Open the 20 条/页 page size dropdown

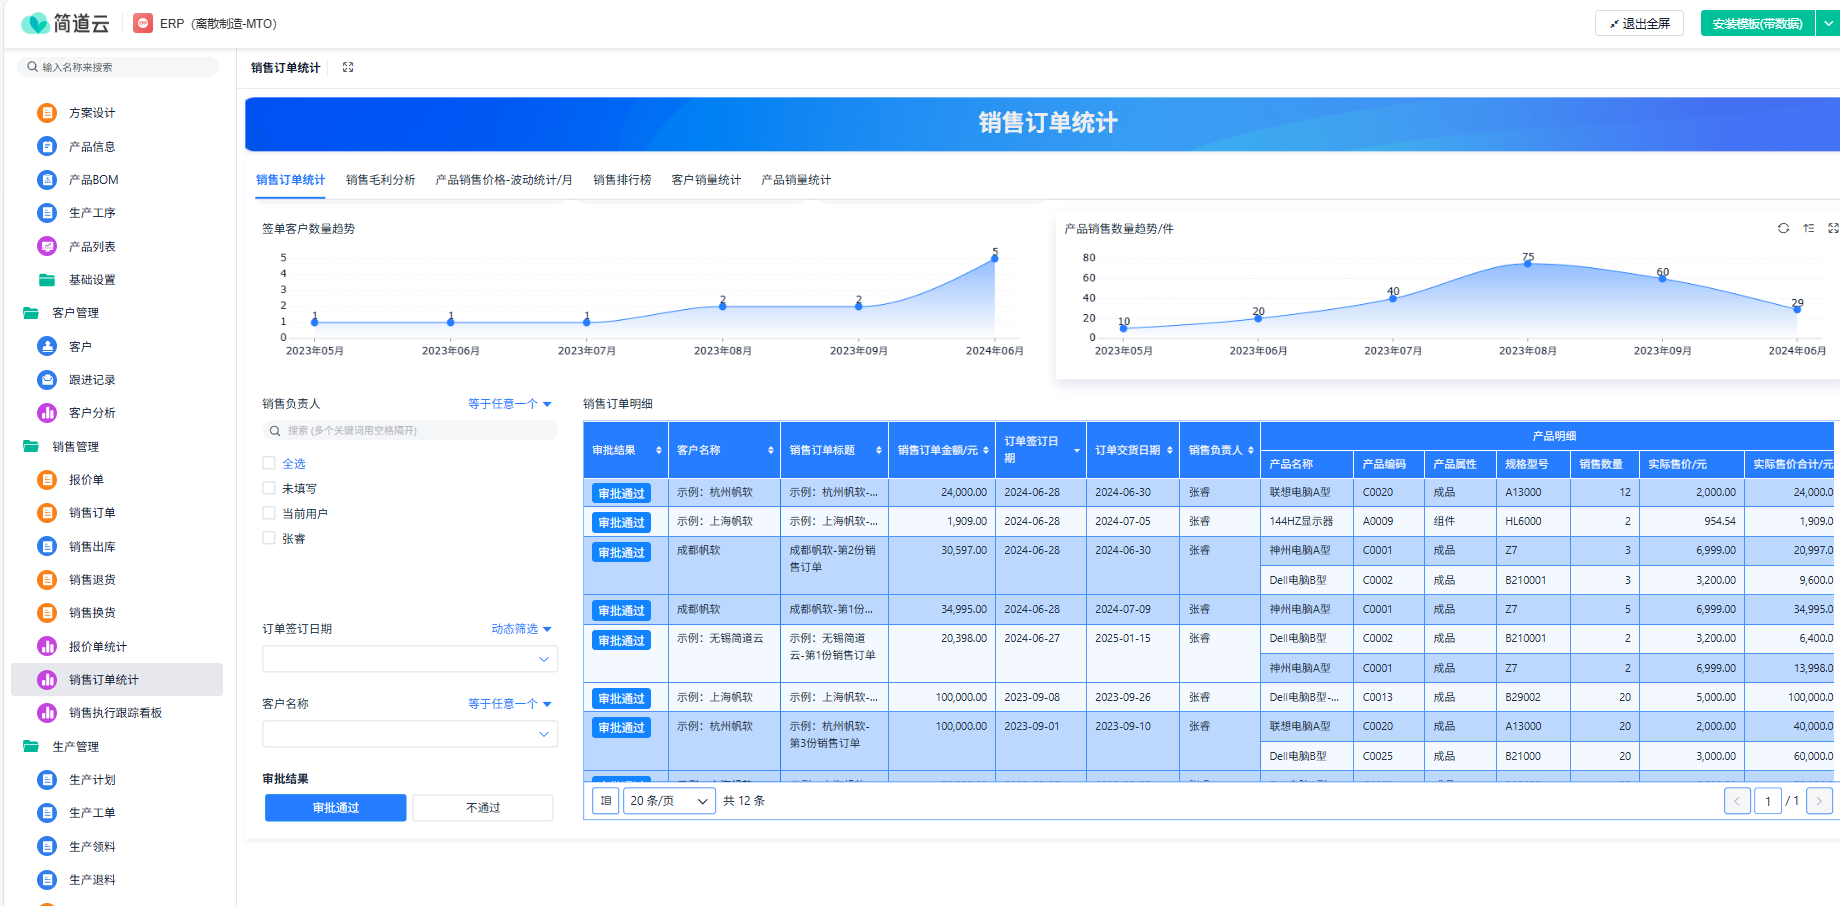669,801
